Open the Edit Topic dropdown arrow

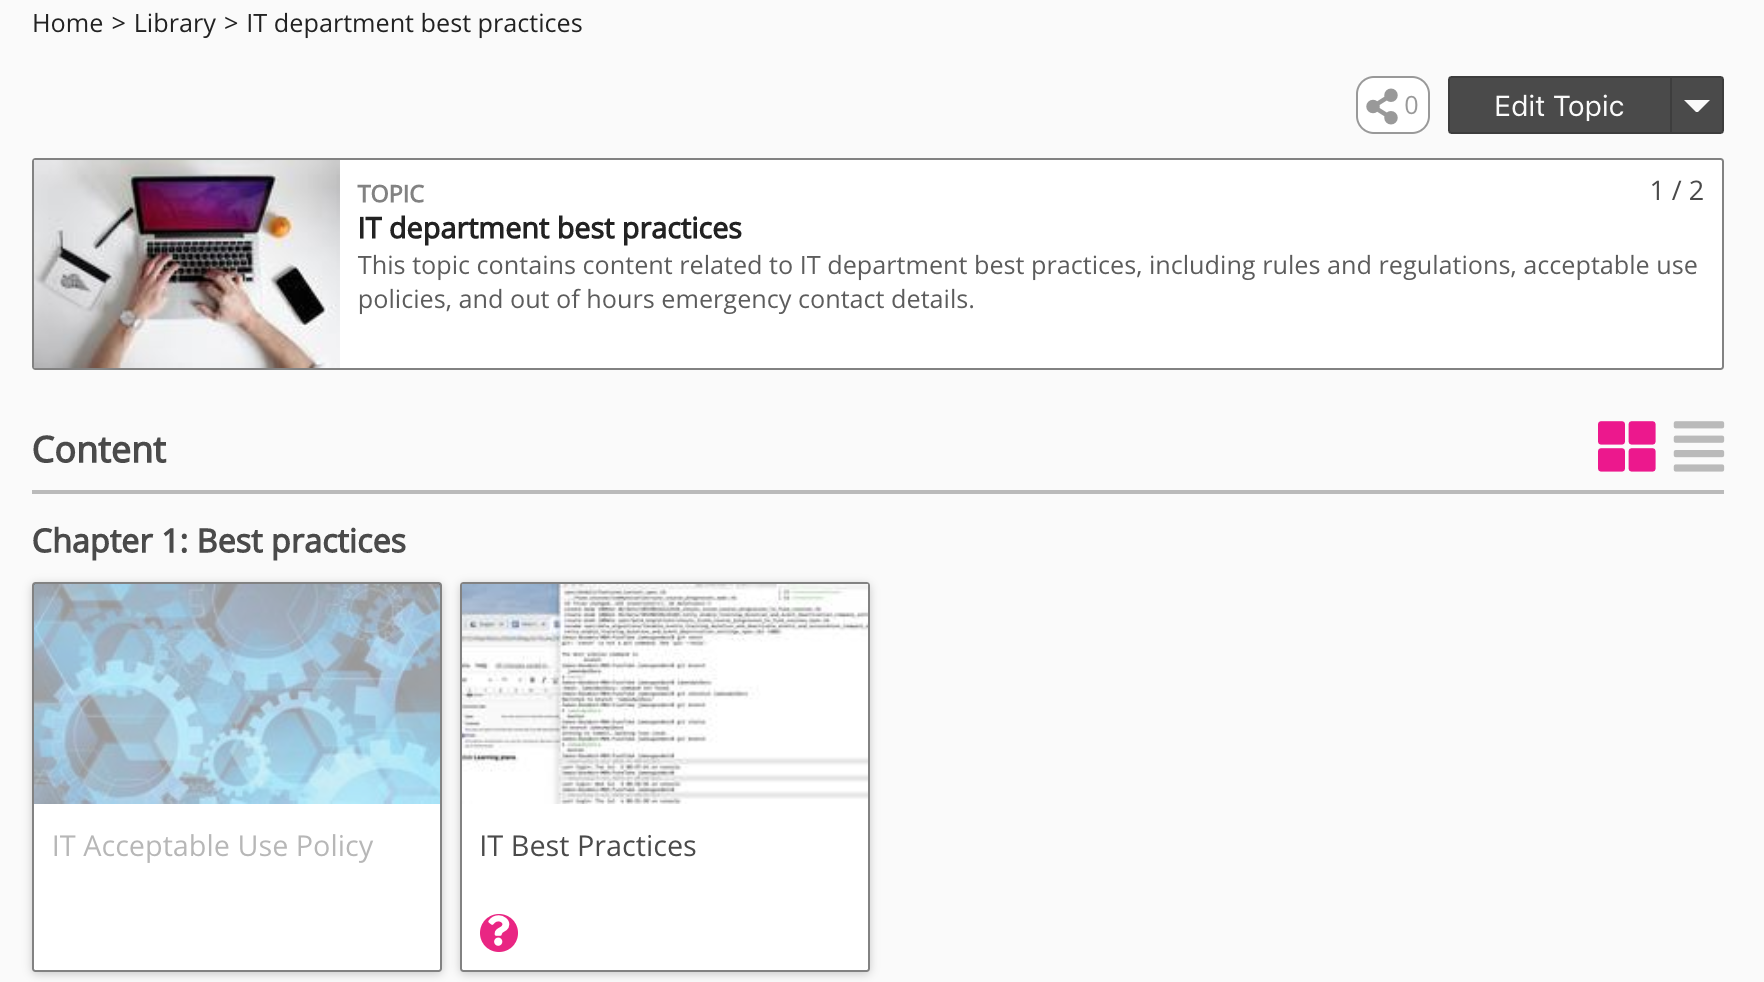[1696, 105]
